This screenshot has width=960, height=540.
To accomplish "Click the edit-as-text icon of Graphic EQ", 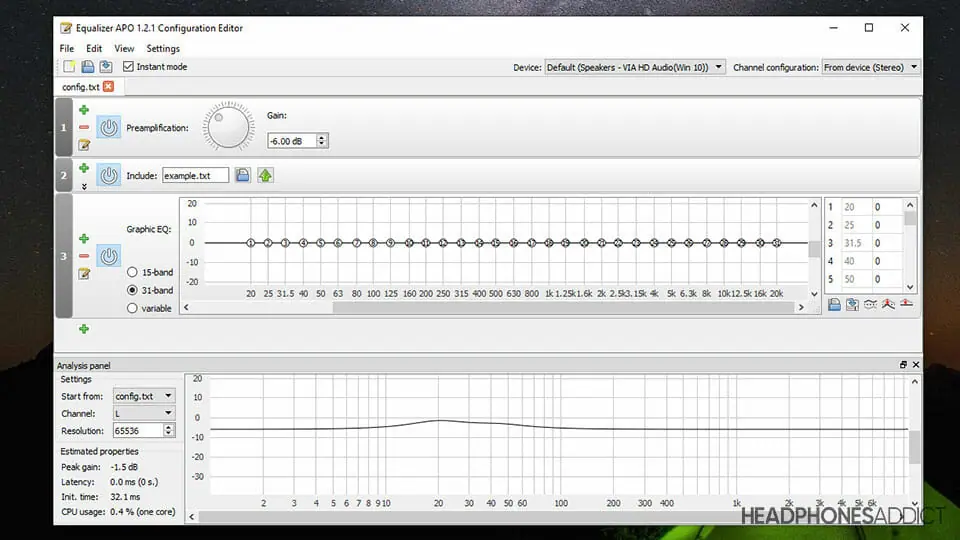I will click(84, 273).
